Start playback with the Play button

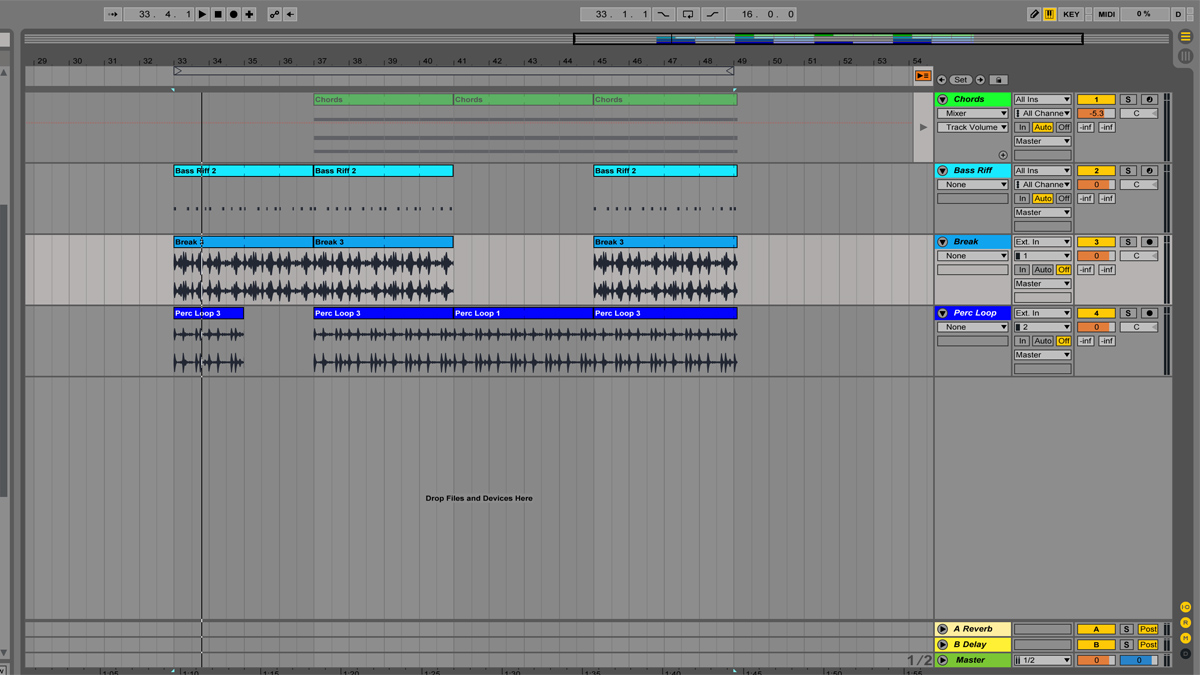point(203,14)
